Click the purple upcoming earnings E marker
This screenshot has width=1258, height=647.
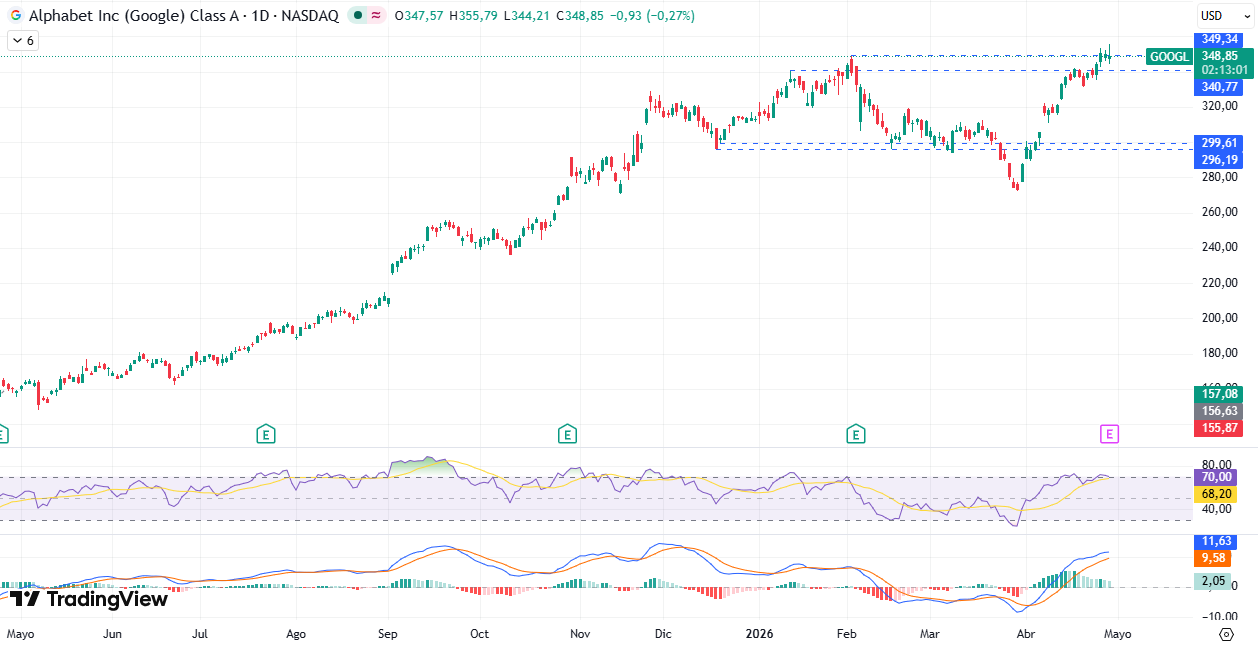point(1109,433)
